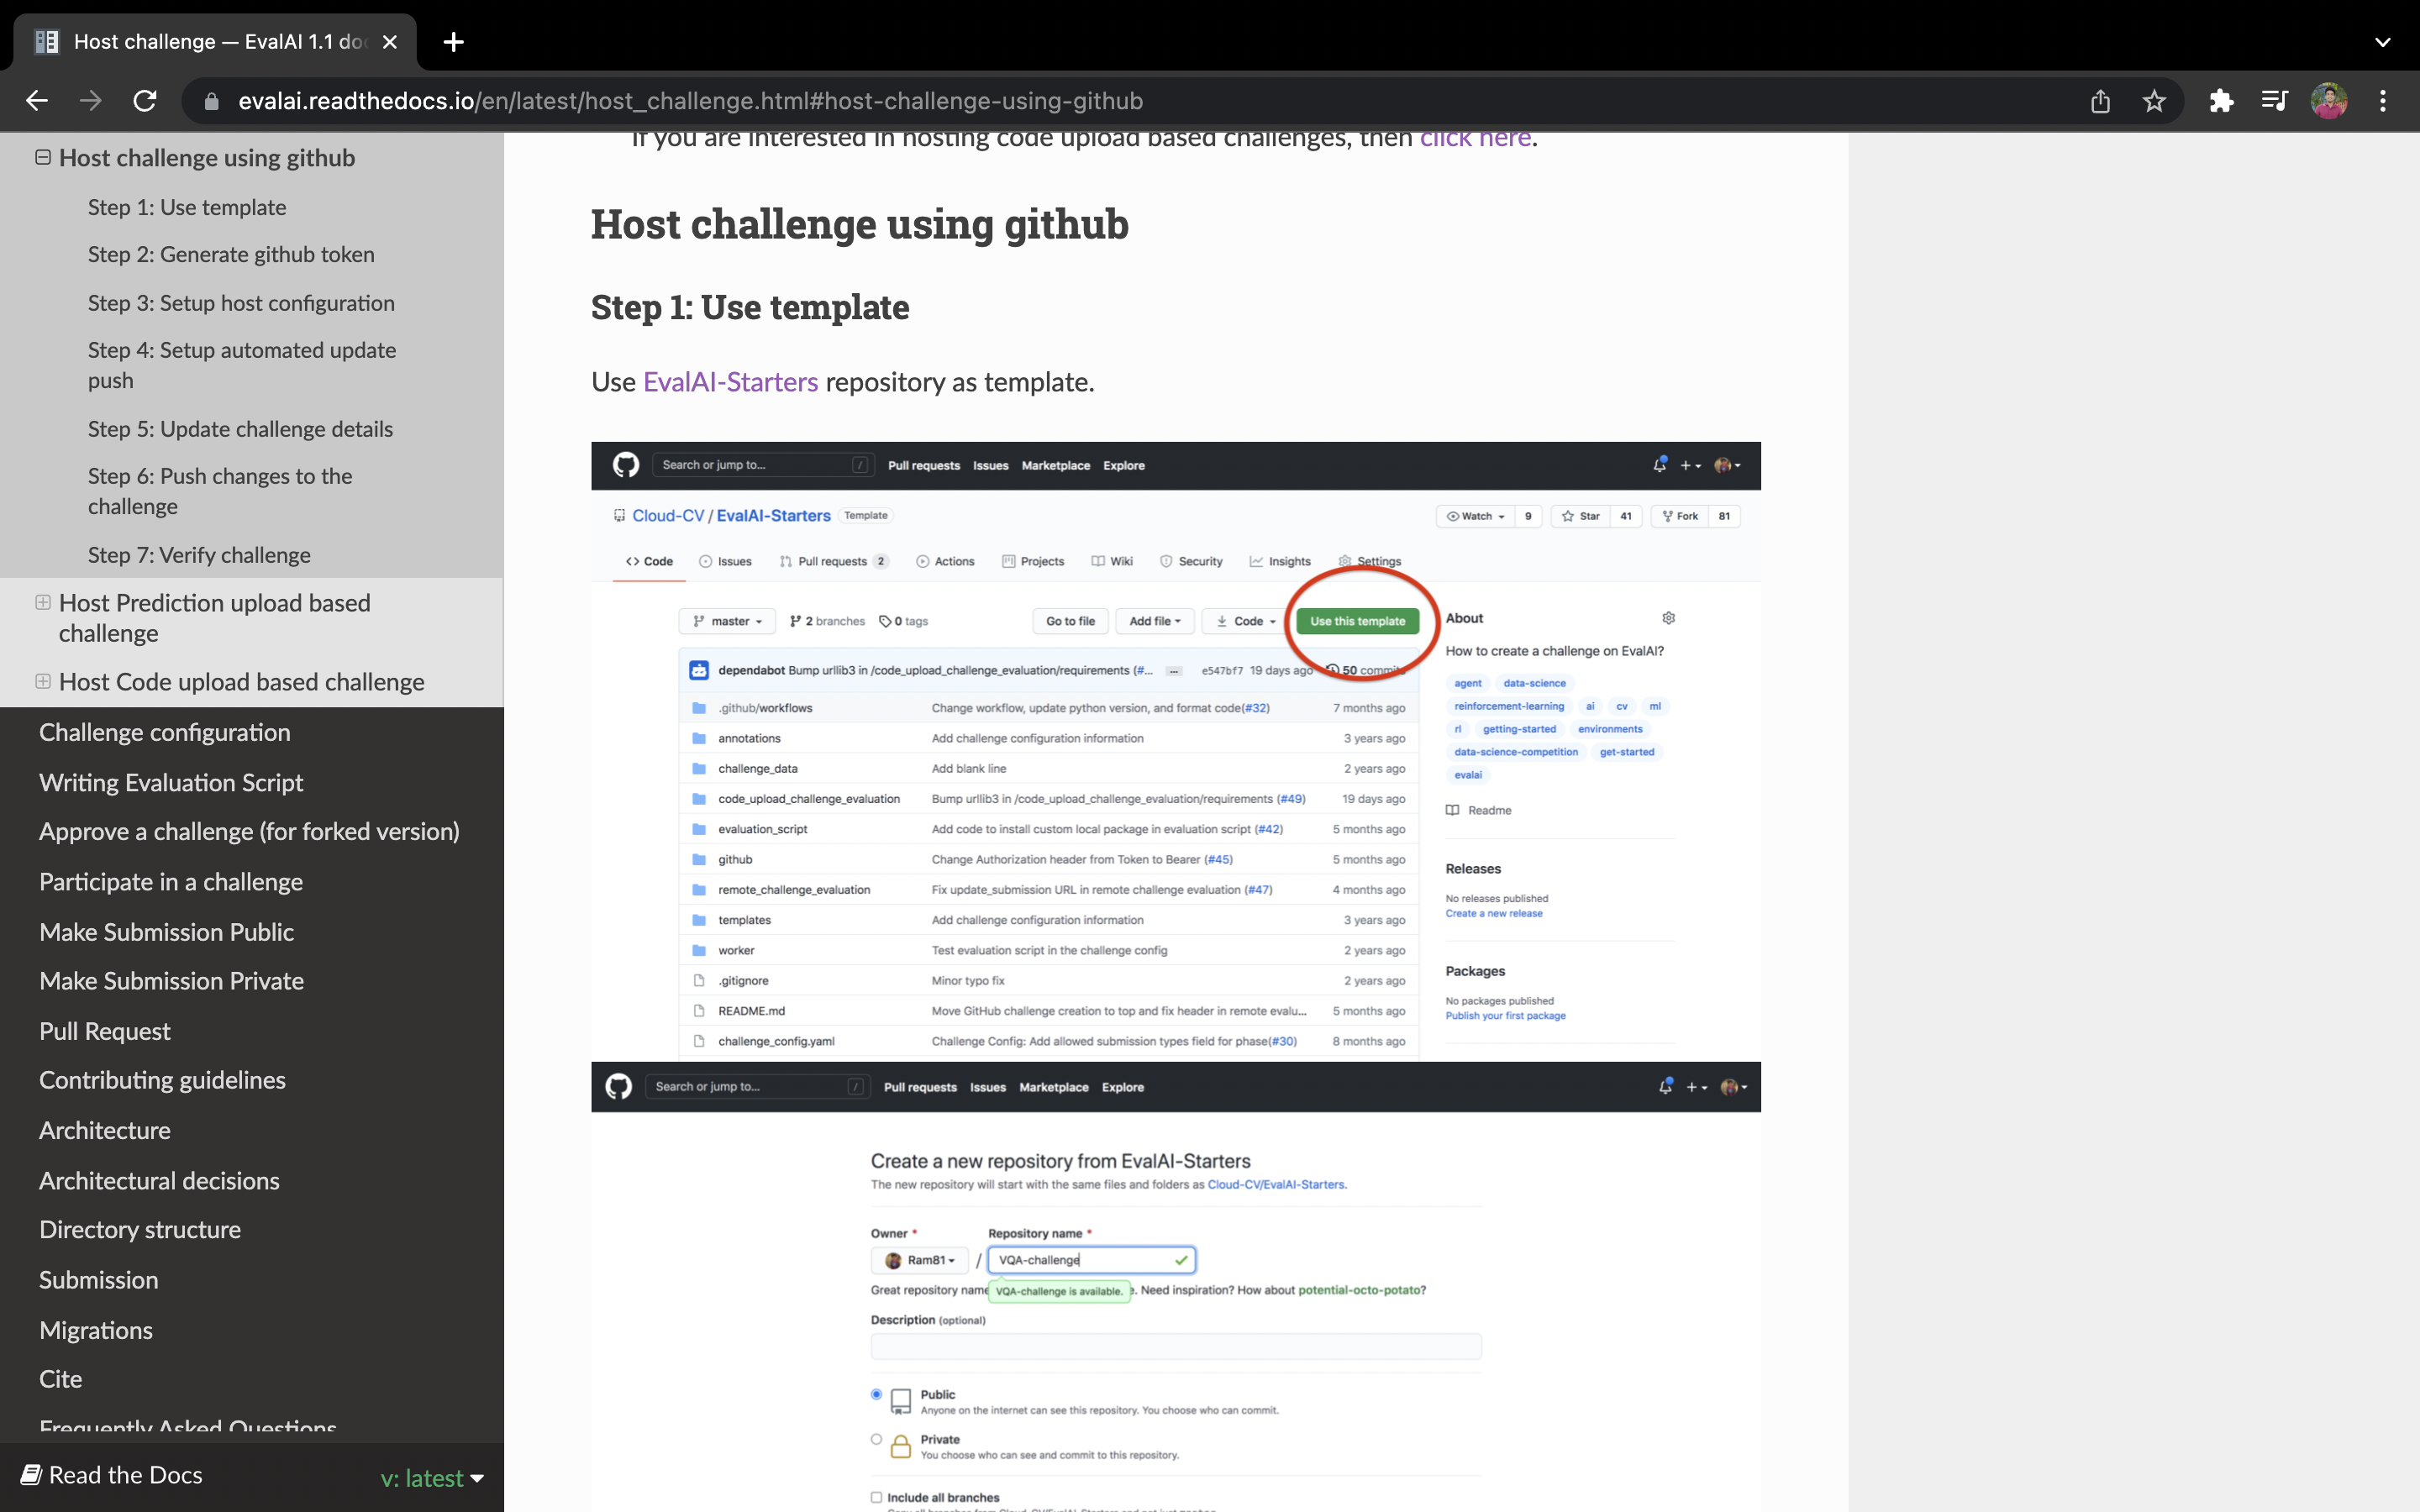Bookmark this page with the star icon
The height and width of the screenshot is (1512, 2420).
point(2154,101)
